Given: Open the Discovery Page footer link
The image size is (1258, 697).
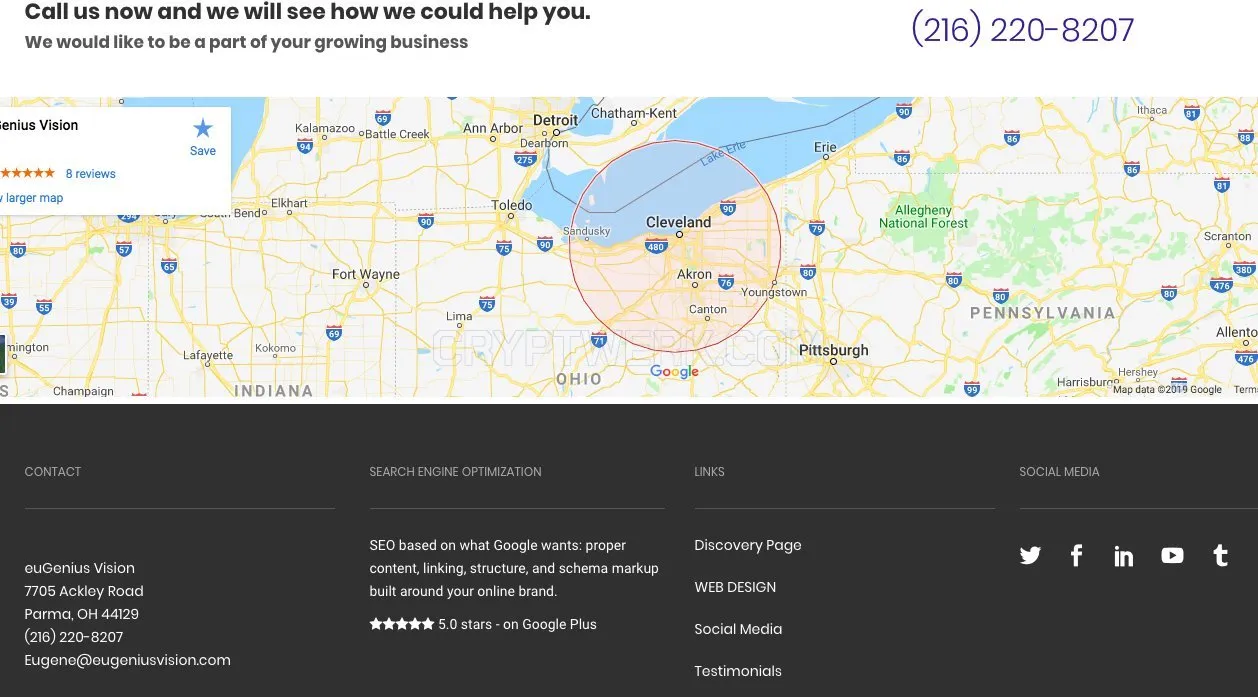Looking at the screenshot, I should (x=748, y=545).
